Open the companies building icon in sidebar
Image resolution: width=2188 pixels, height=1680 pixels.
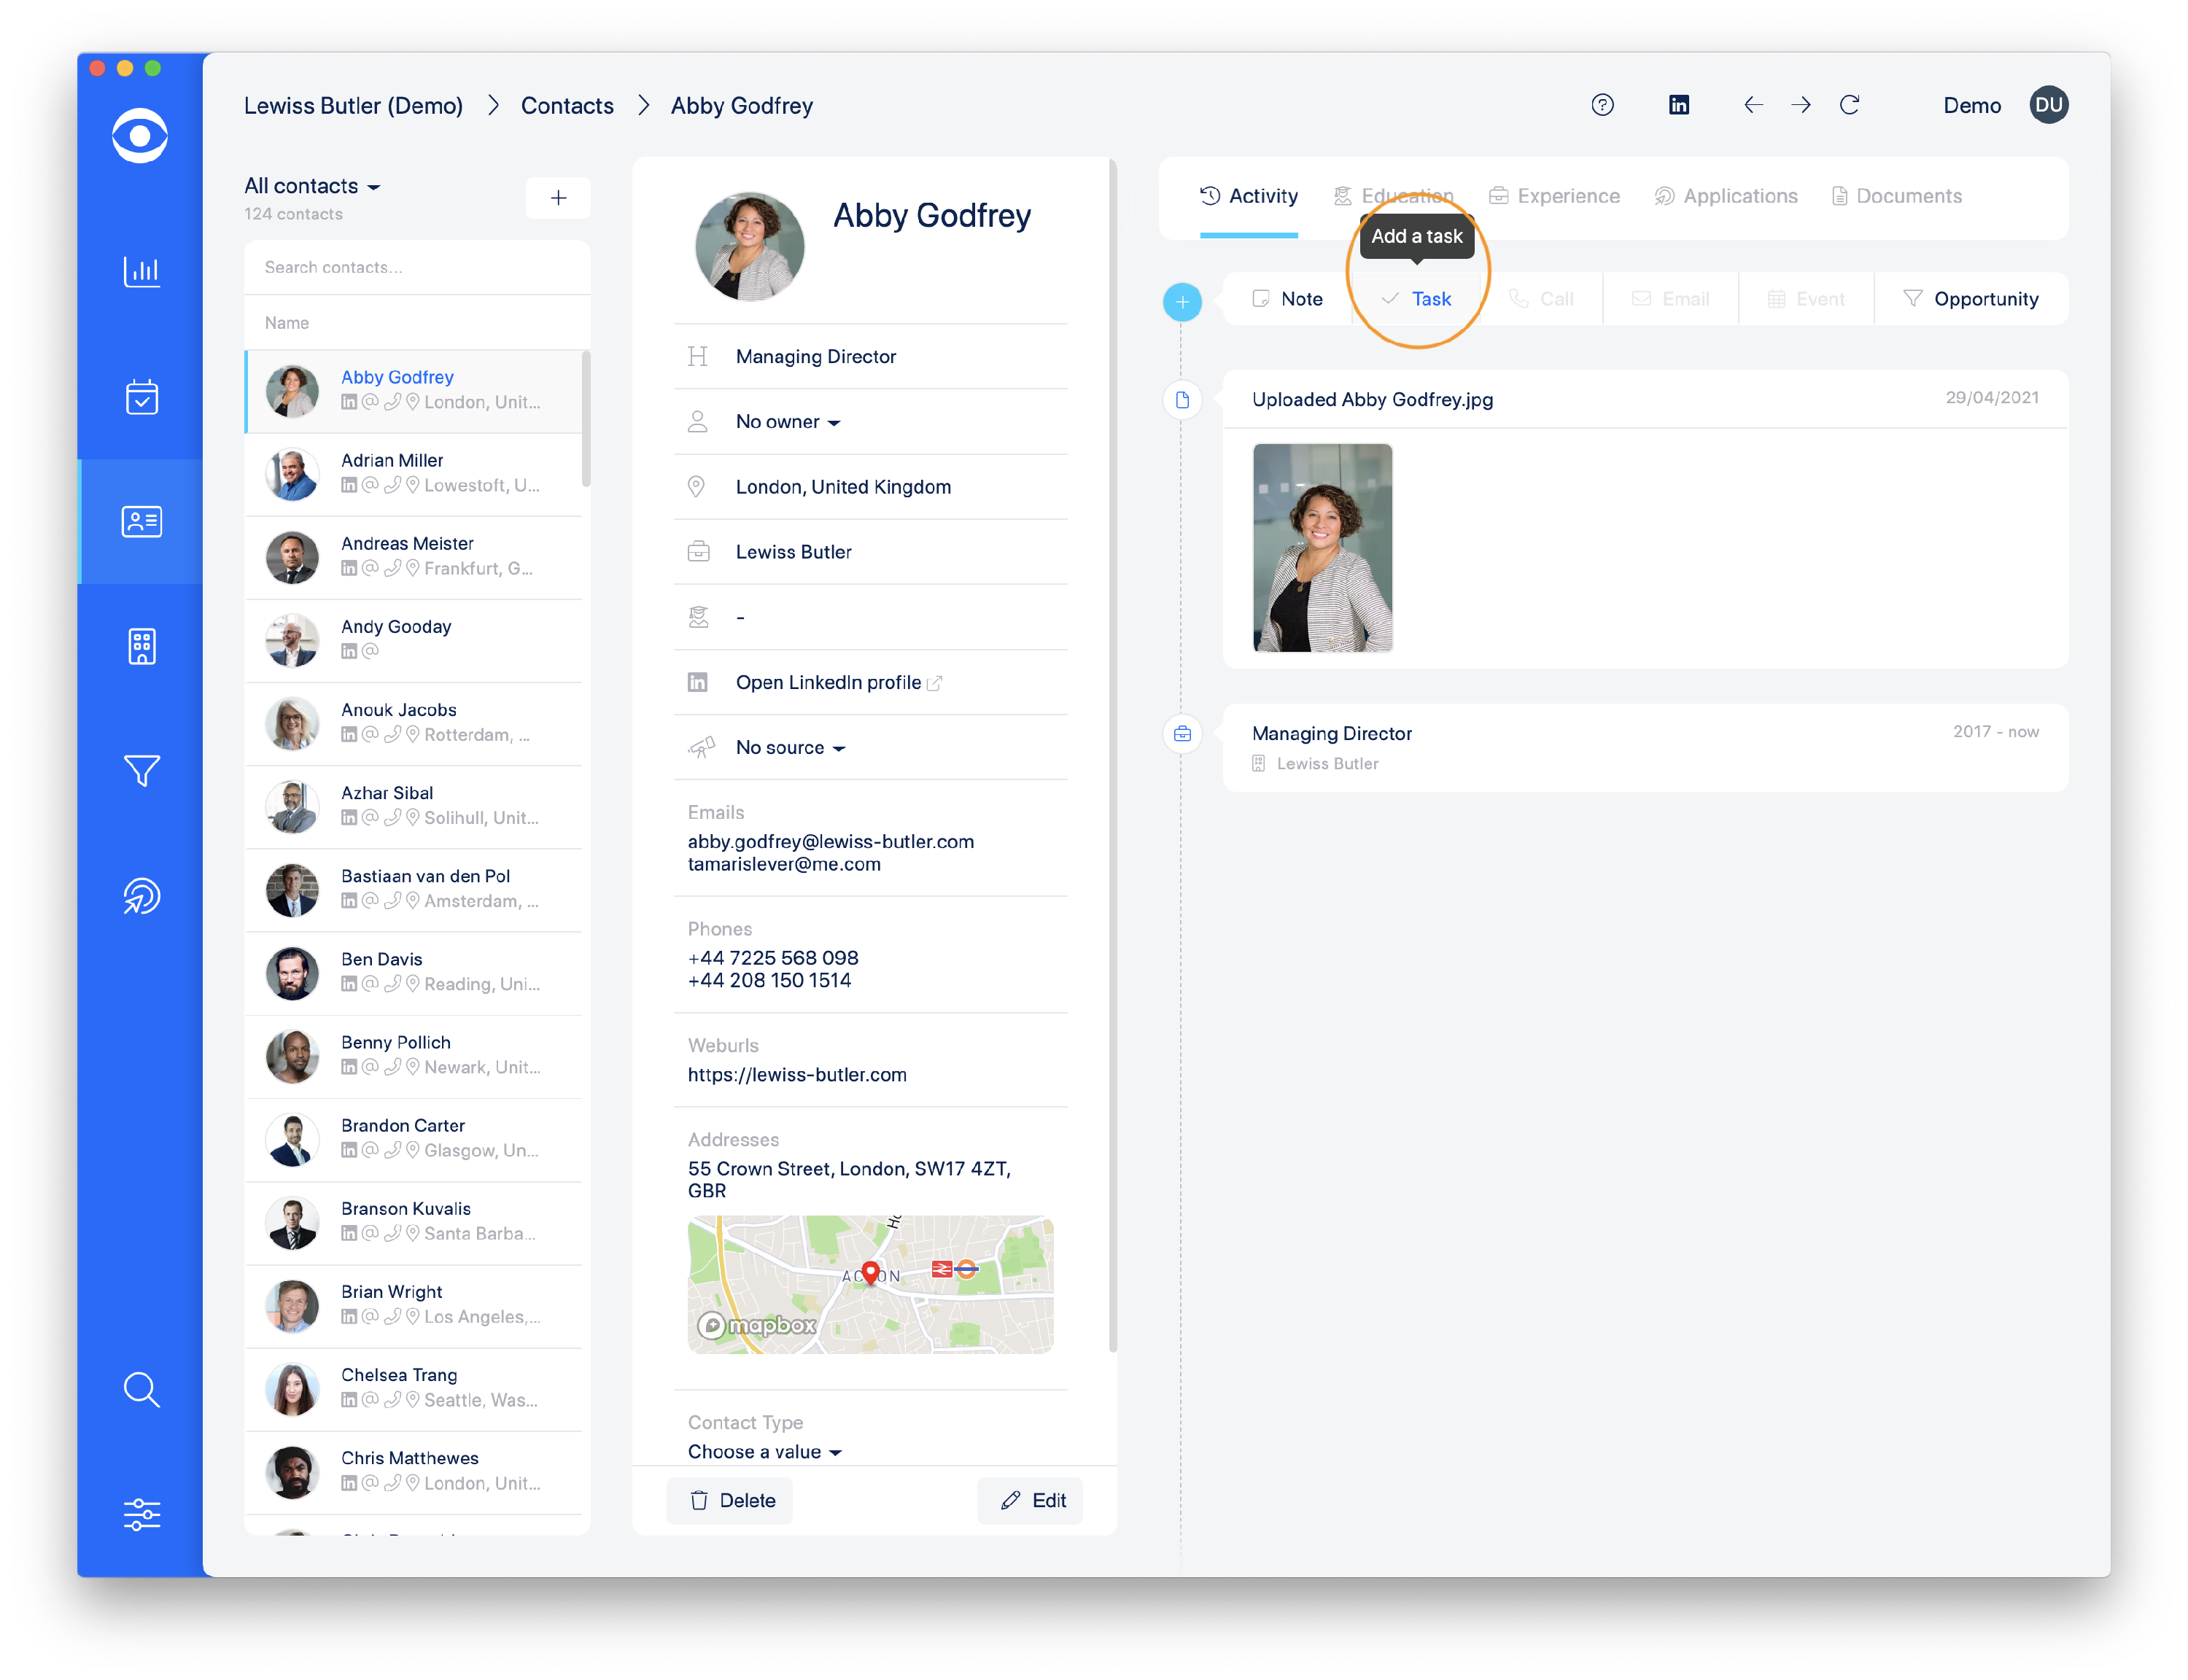pos(141,646)
